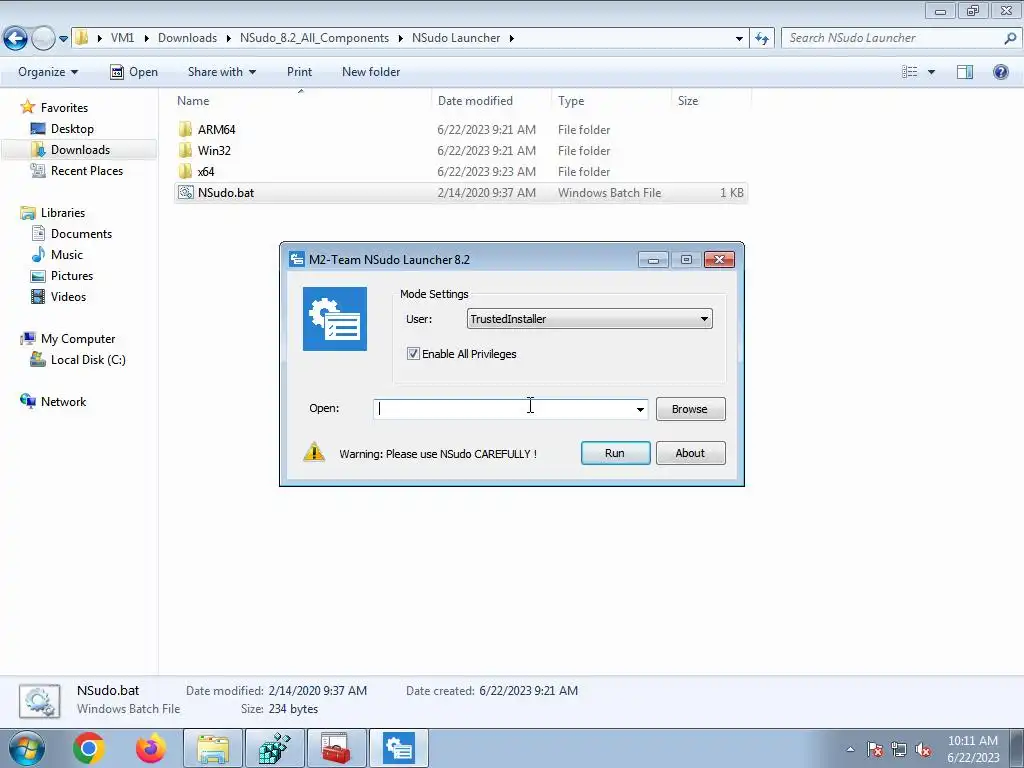Toggle the preview pane icon

[x=965, y=72]
